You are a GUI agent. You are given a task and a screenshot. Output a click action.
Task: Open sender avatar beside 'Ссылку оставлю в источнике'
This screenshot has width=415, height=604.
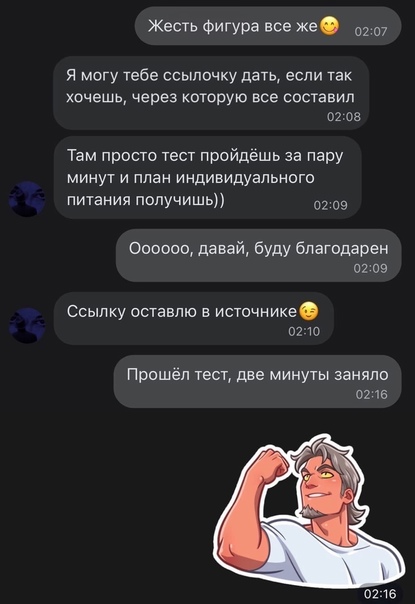coord(27,325)
